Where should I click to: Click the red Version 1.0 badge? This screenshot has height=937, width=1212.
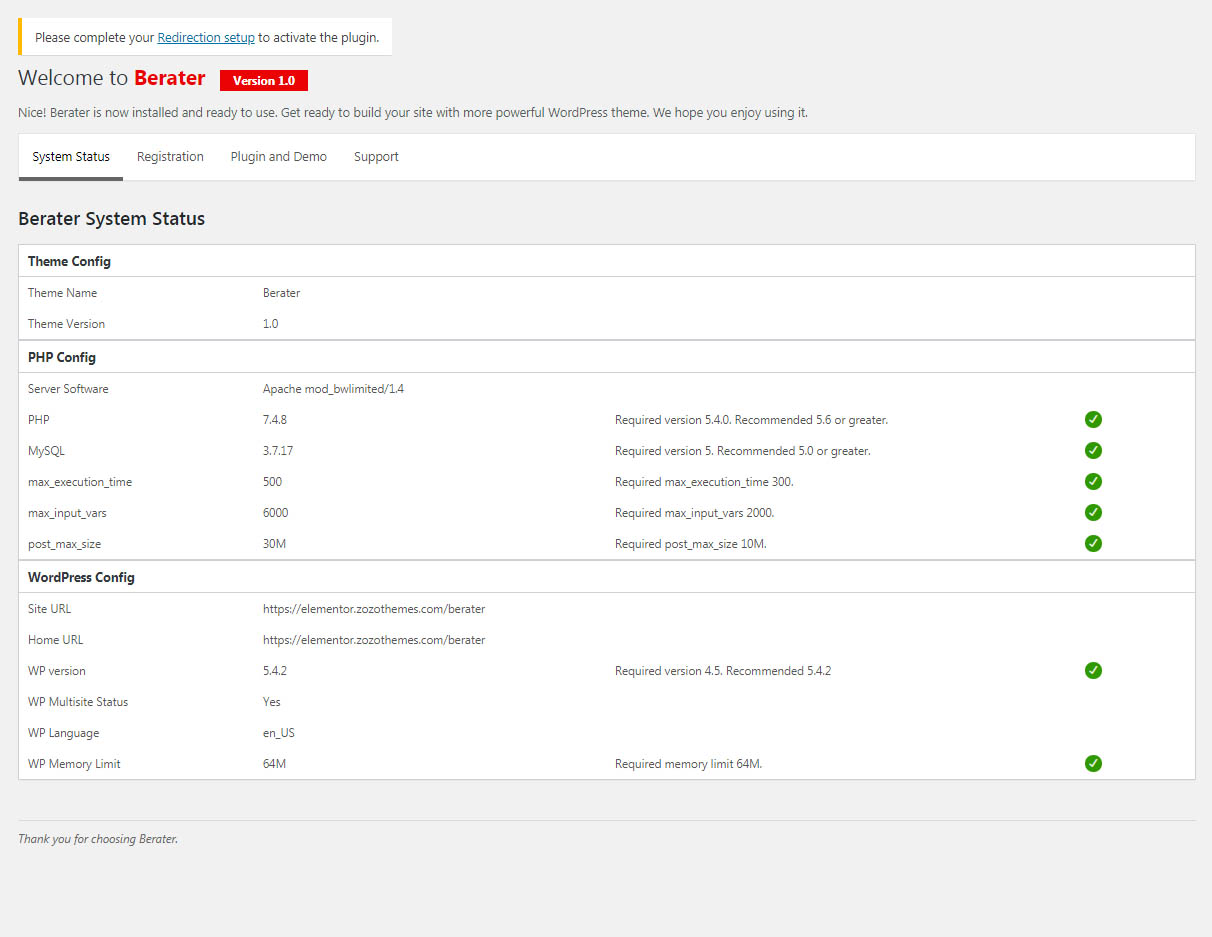coord(264,81)
